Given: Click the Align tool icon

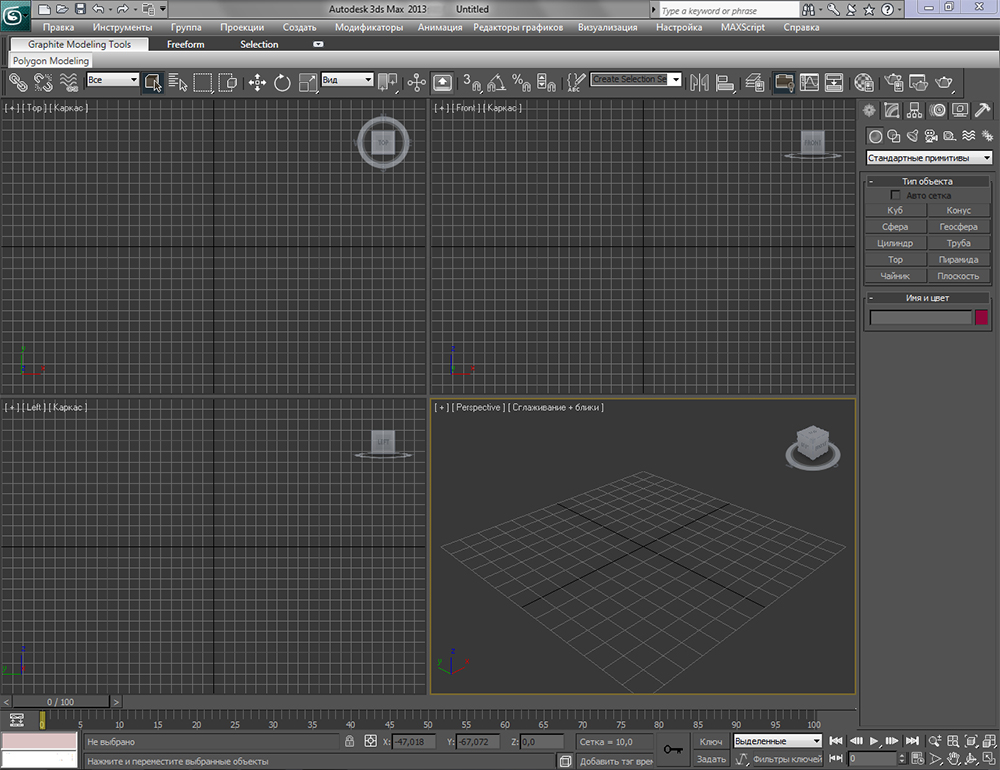Looking at the screenshot, I should point(724,82).
